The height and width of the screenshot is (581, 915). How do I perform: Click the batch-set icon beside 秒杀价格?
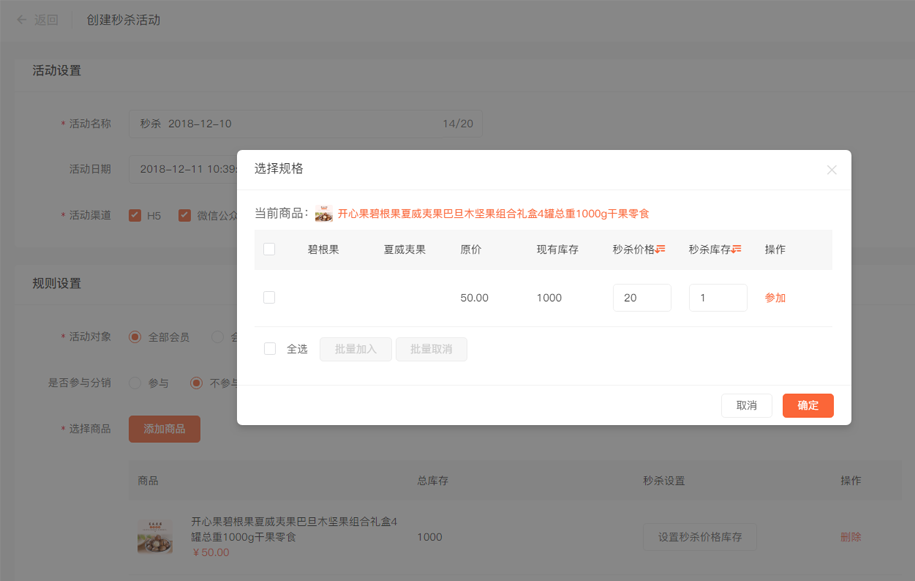click(x=661, y=250)
